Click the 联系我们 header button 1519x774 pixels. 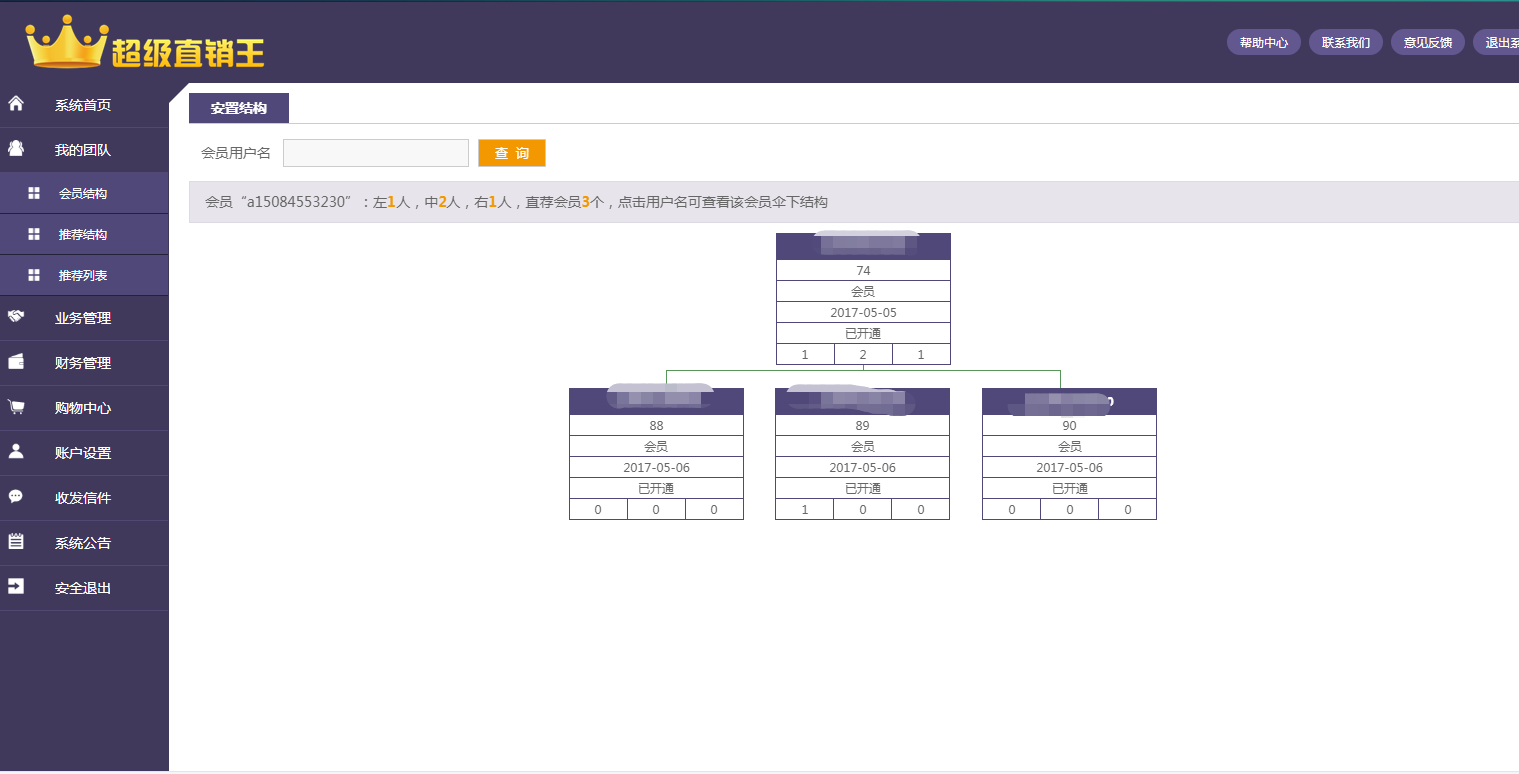click(x=1345, y=42)
